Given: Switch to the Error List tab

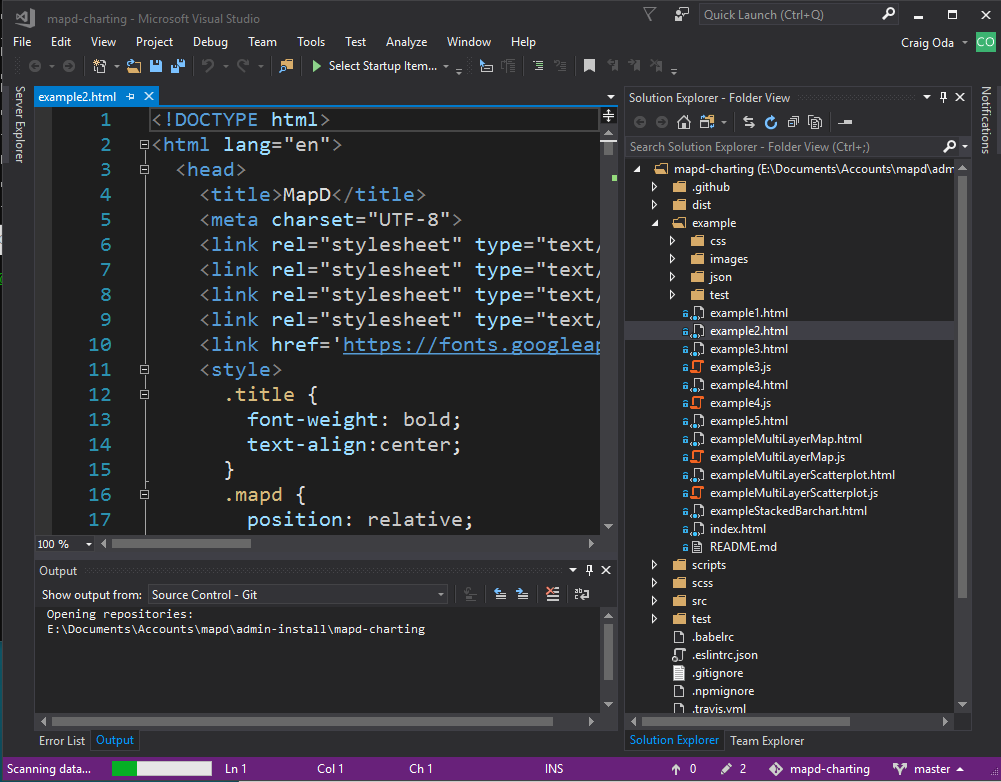Looking at the screenshot, I should point(61,741).
